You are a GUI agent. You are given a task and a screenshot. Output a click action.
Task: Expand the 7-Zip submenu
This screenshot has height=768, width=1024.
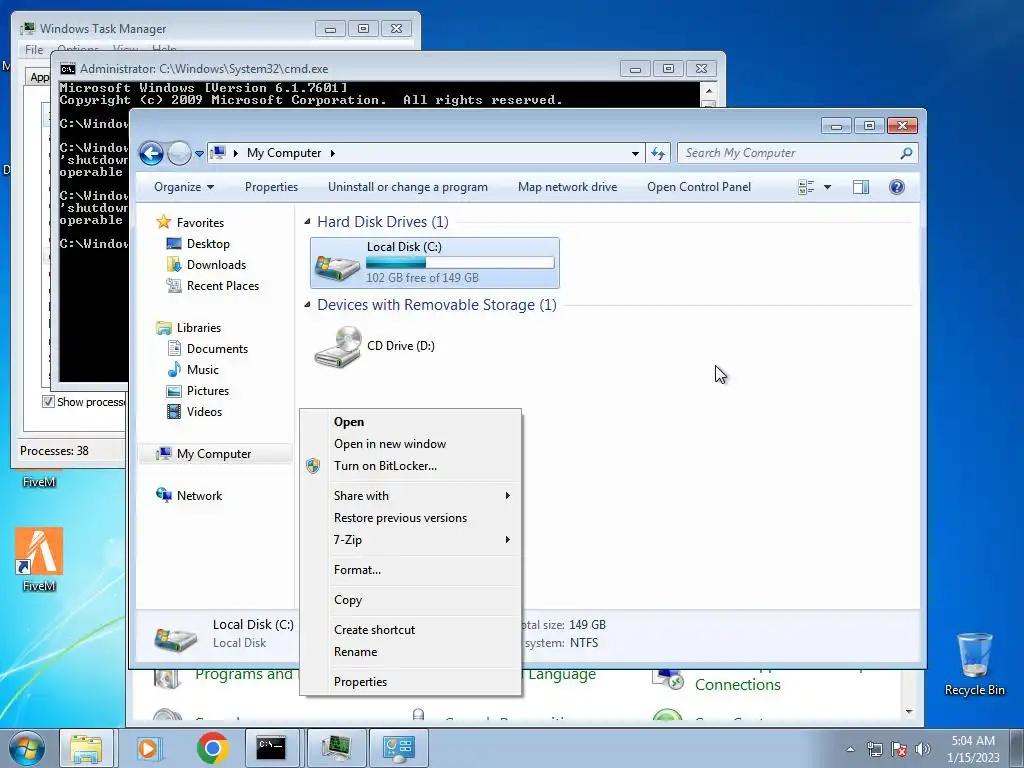[x=411, y=540]
